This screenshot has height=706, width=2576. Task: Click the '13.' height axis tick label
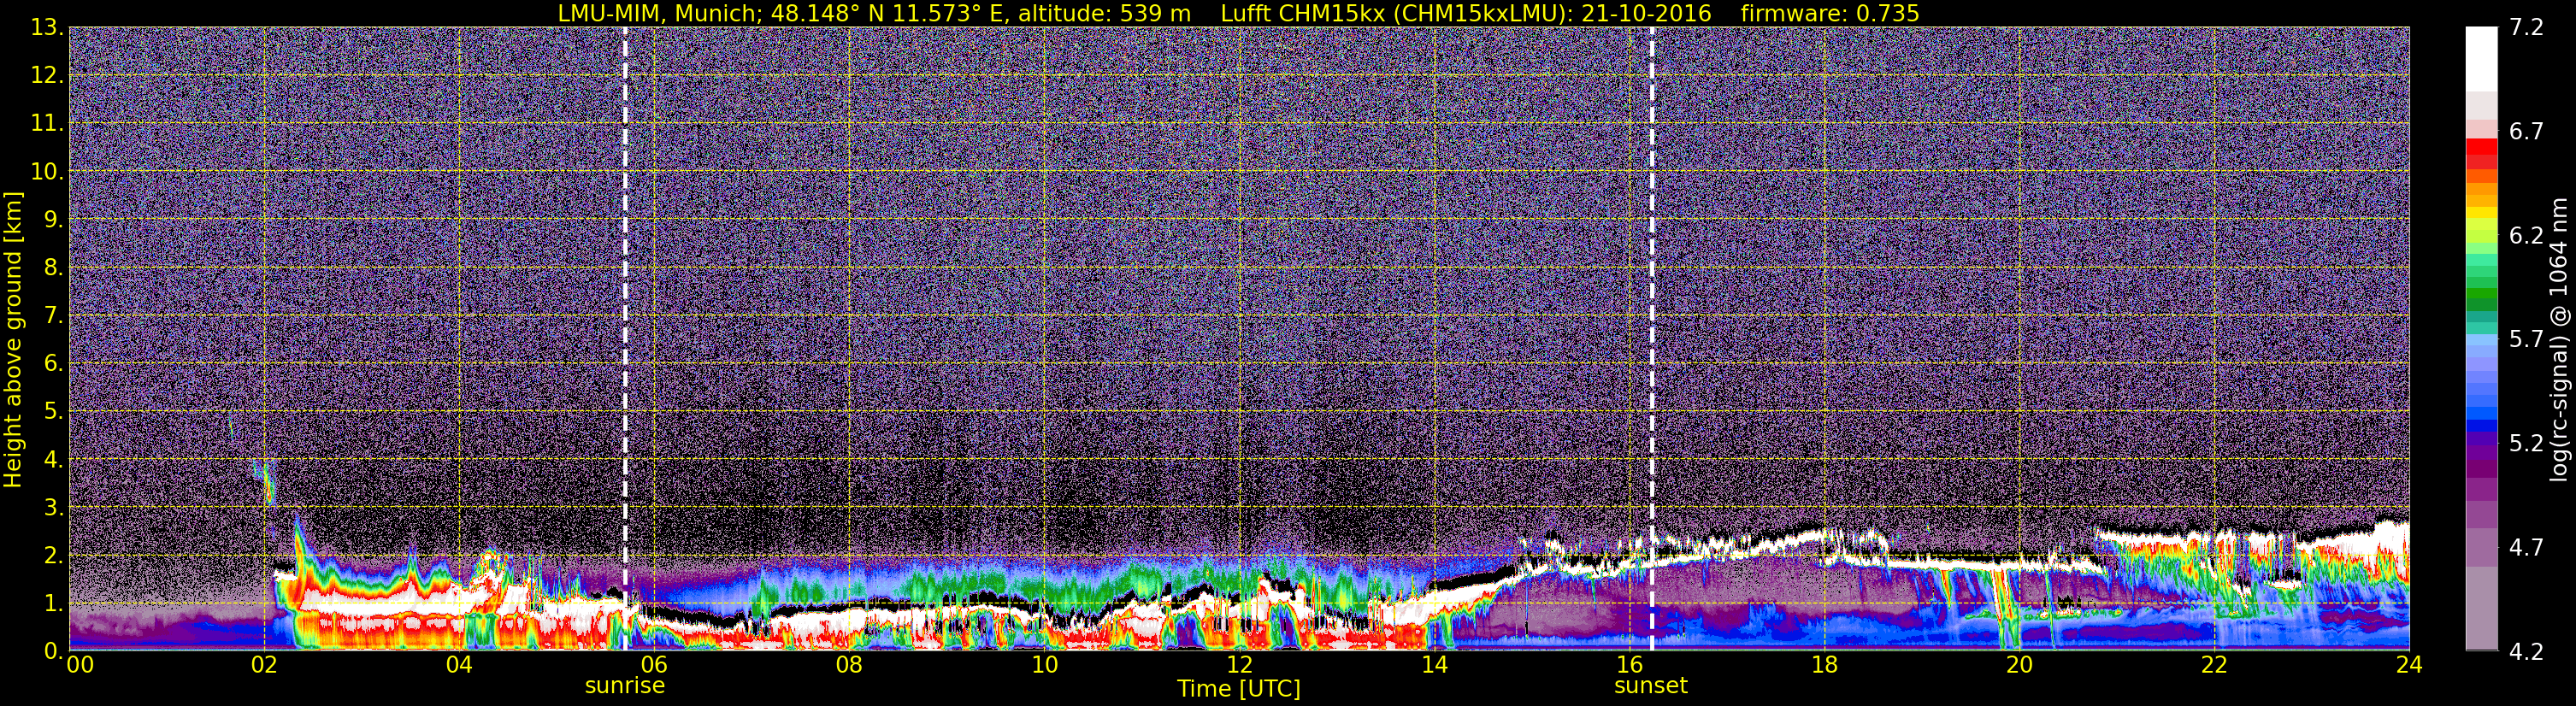point(47,27)
